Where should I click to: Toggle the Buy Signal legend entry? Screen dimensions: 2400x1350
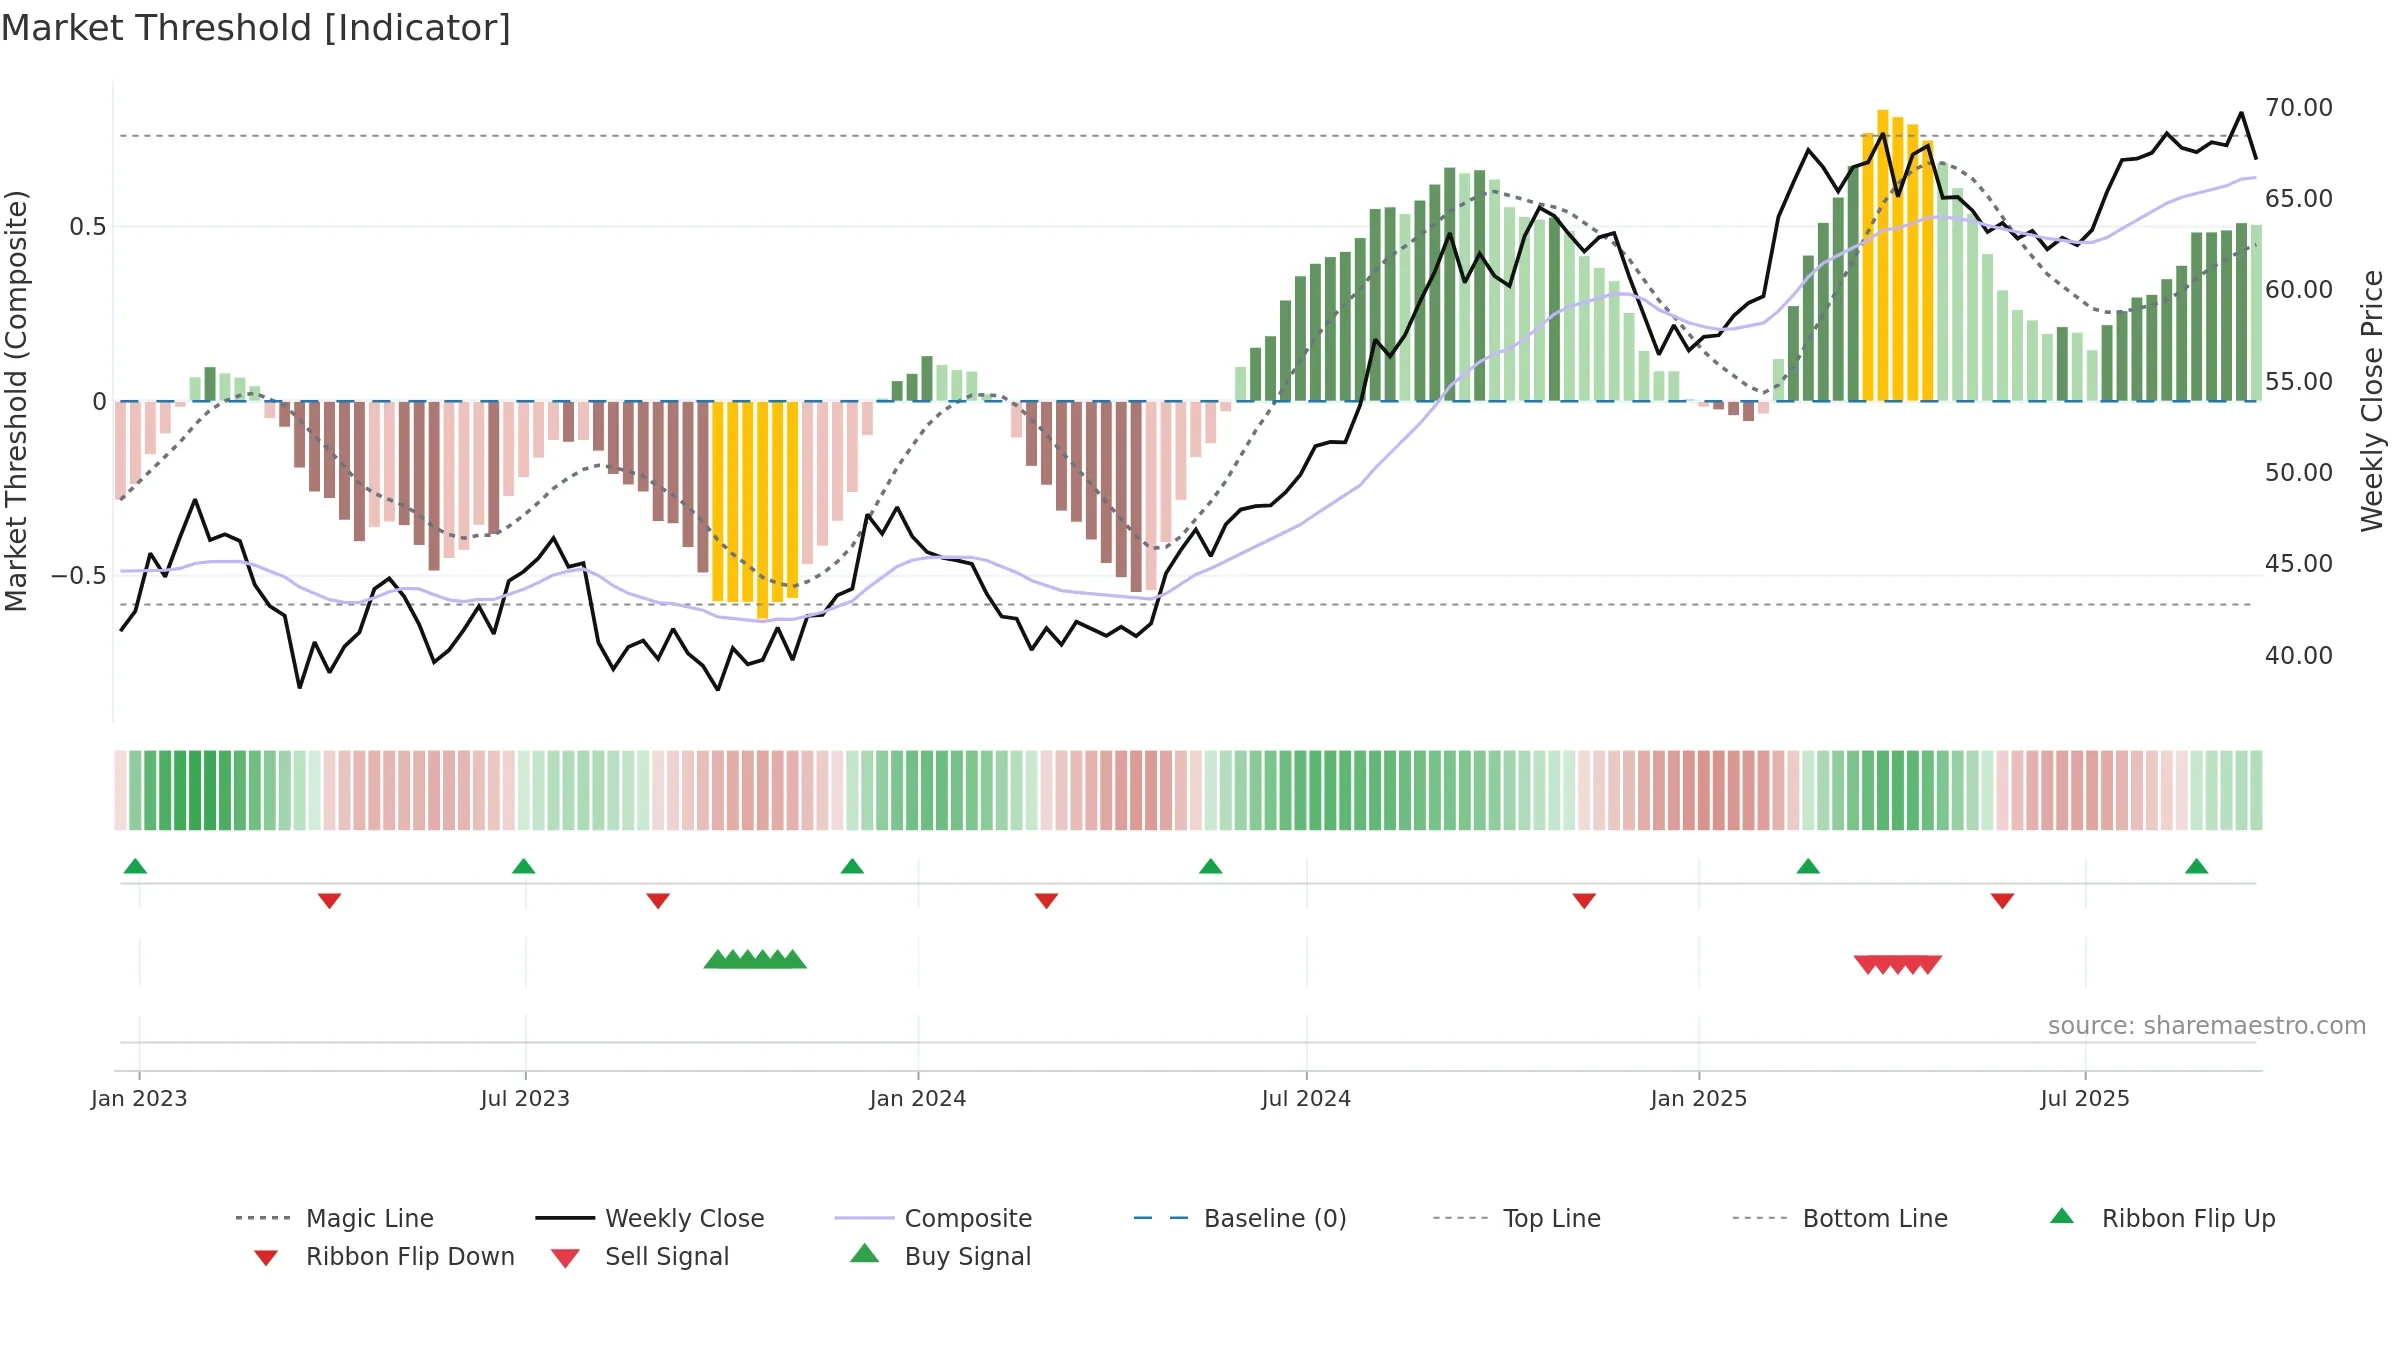940,1256
